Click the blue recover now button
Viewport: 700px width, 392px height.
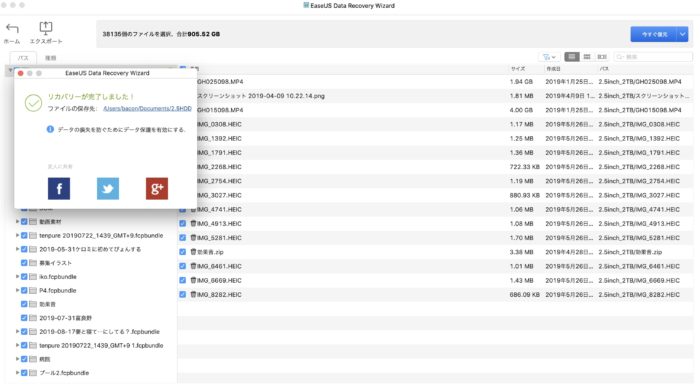pyautogui.click(x=654, y=34)
